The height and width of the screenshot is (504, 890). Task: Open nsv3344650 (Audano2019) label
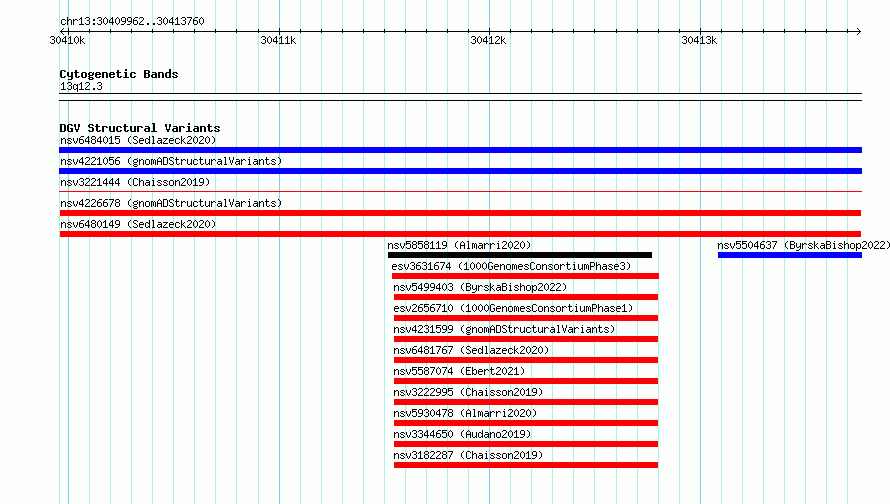click(462, 434)
